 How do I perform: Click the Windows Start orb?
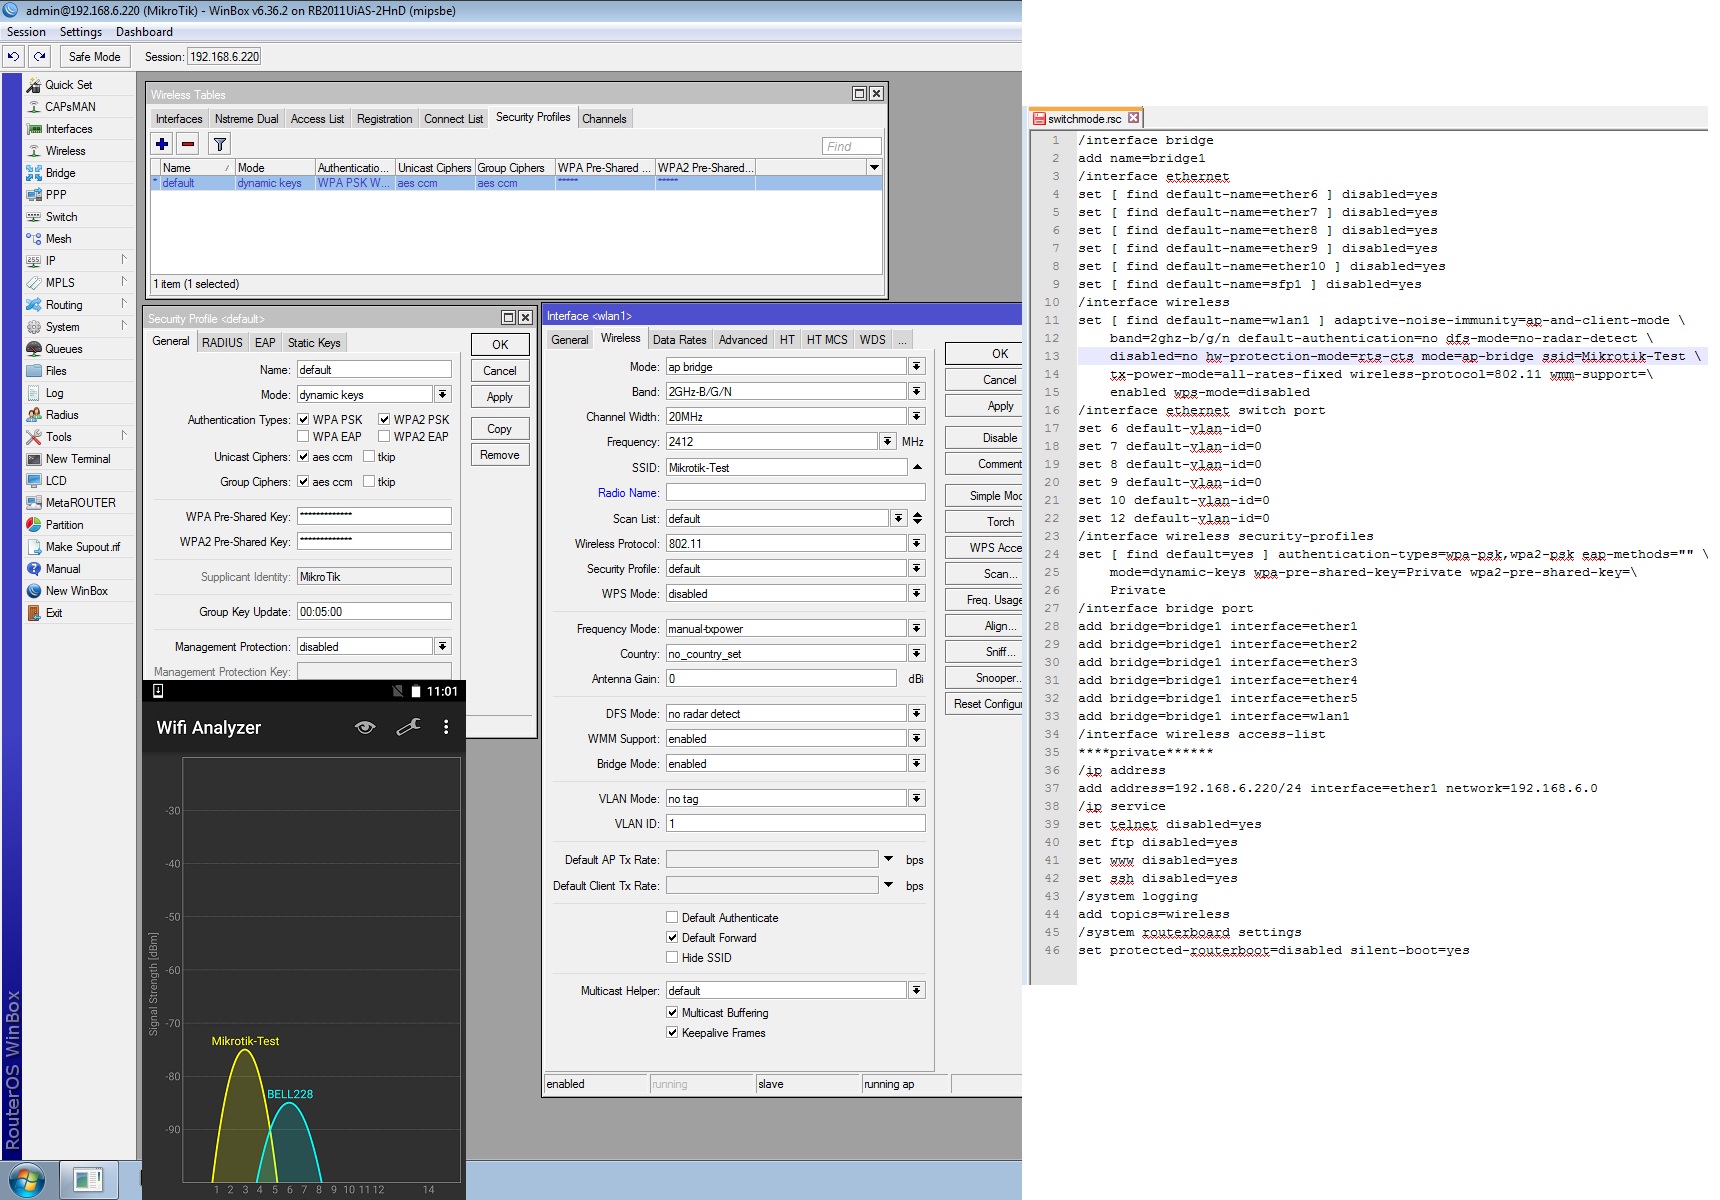click(x=26, y=1180)
